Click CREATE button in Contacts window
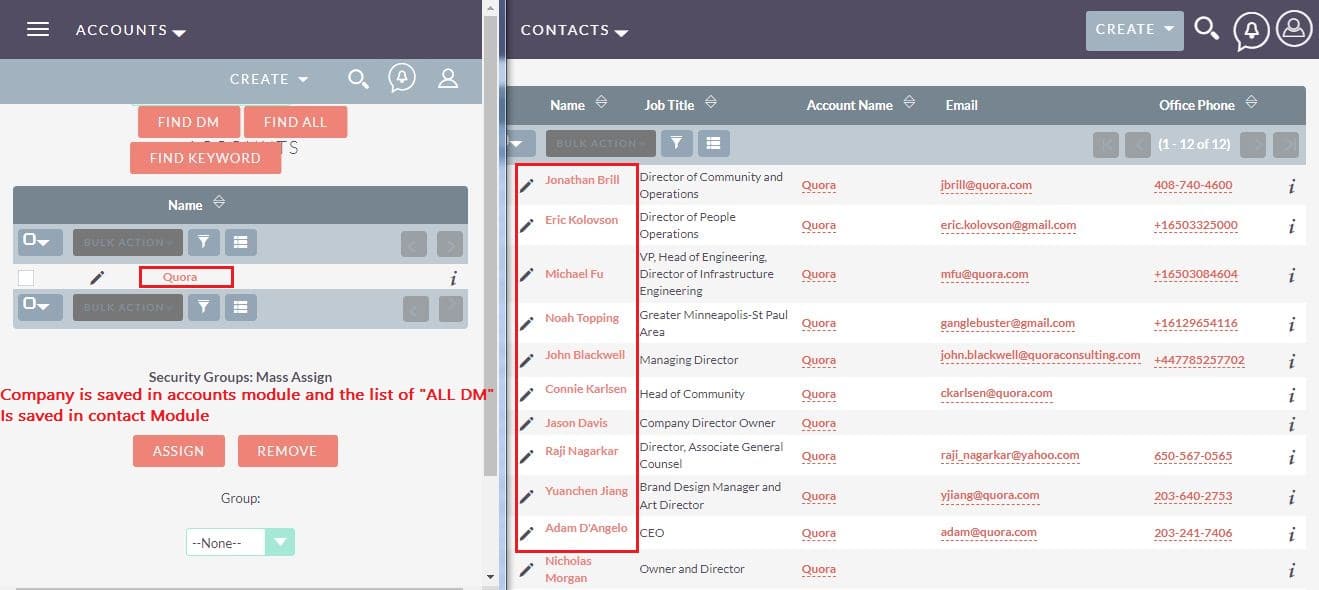1319x590 pixels. point(1134,30)
